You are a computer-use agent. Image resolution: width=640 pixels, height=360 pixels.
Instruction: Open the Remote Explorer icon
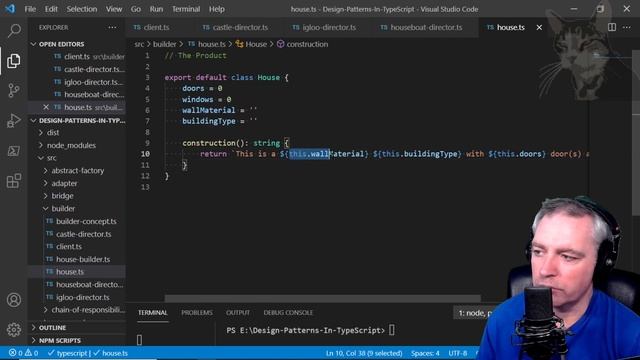tap(14, 151)
